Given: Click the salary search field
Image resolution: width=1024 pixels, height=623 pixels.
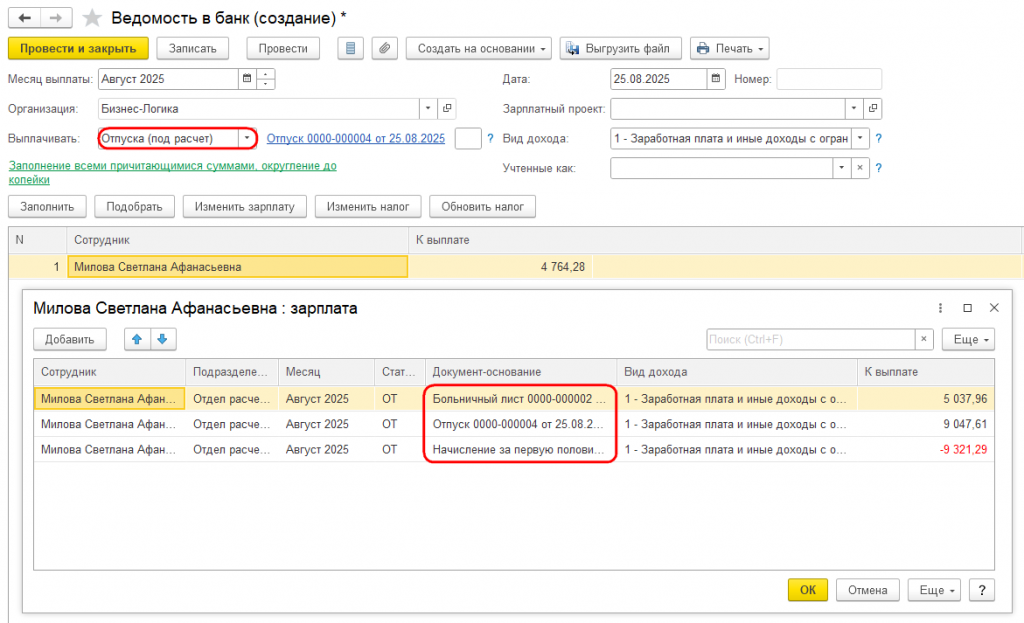Looking at the screenshot, I should click(810, 340).
